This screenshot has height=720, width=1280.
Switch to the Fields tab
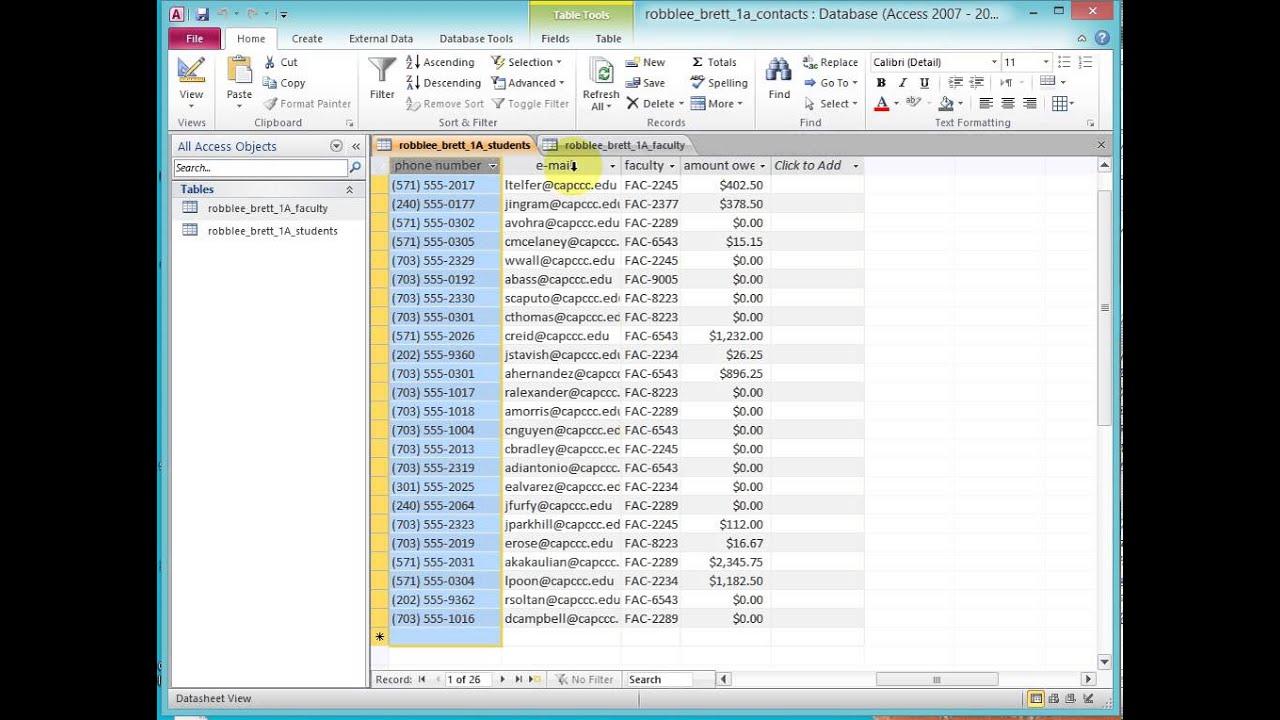point(555,38)
